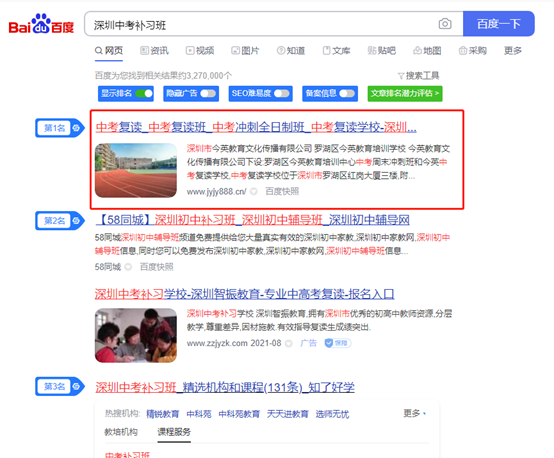Enable the SEO难易度 toggle
This screenshot has height=458, width=554.
tap(282, 93)
